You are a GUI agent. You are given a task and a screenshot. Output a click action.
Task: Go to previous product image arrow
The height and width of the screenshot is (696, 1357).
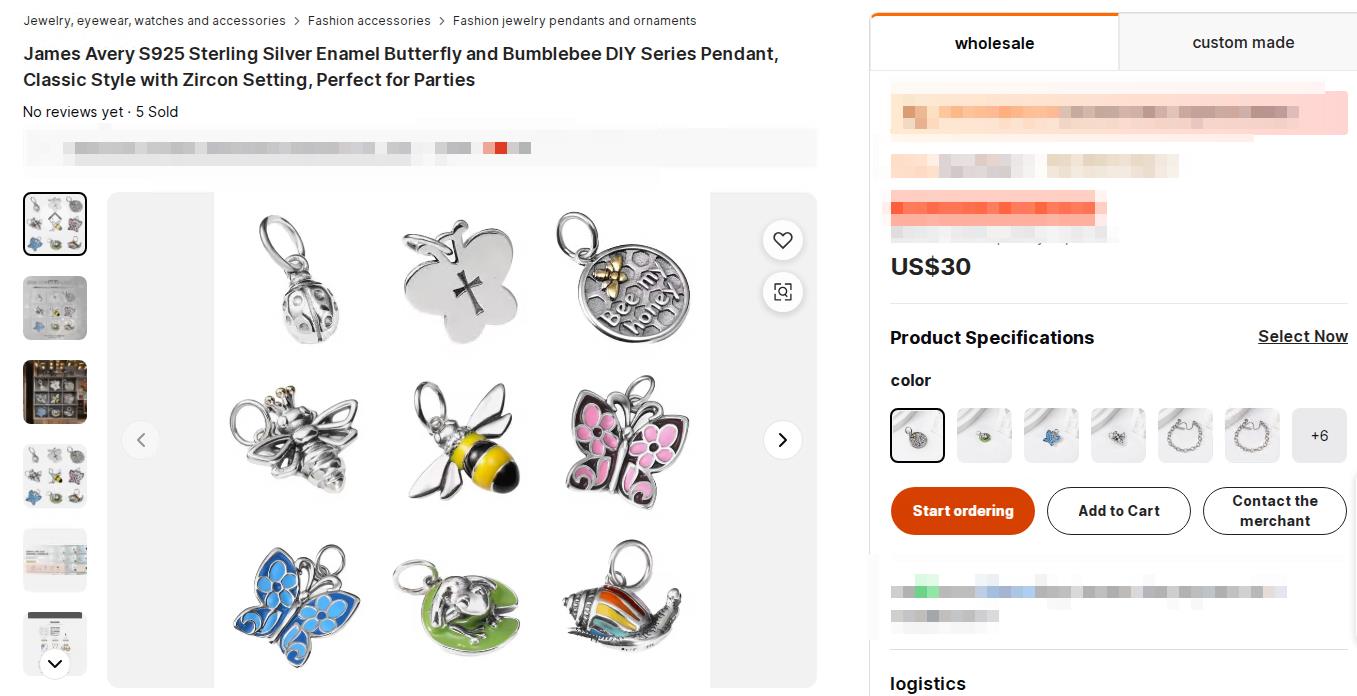point(141,440)
